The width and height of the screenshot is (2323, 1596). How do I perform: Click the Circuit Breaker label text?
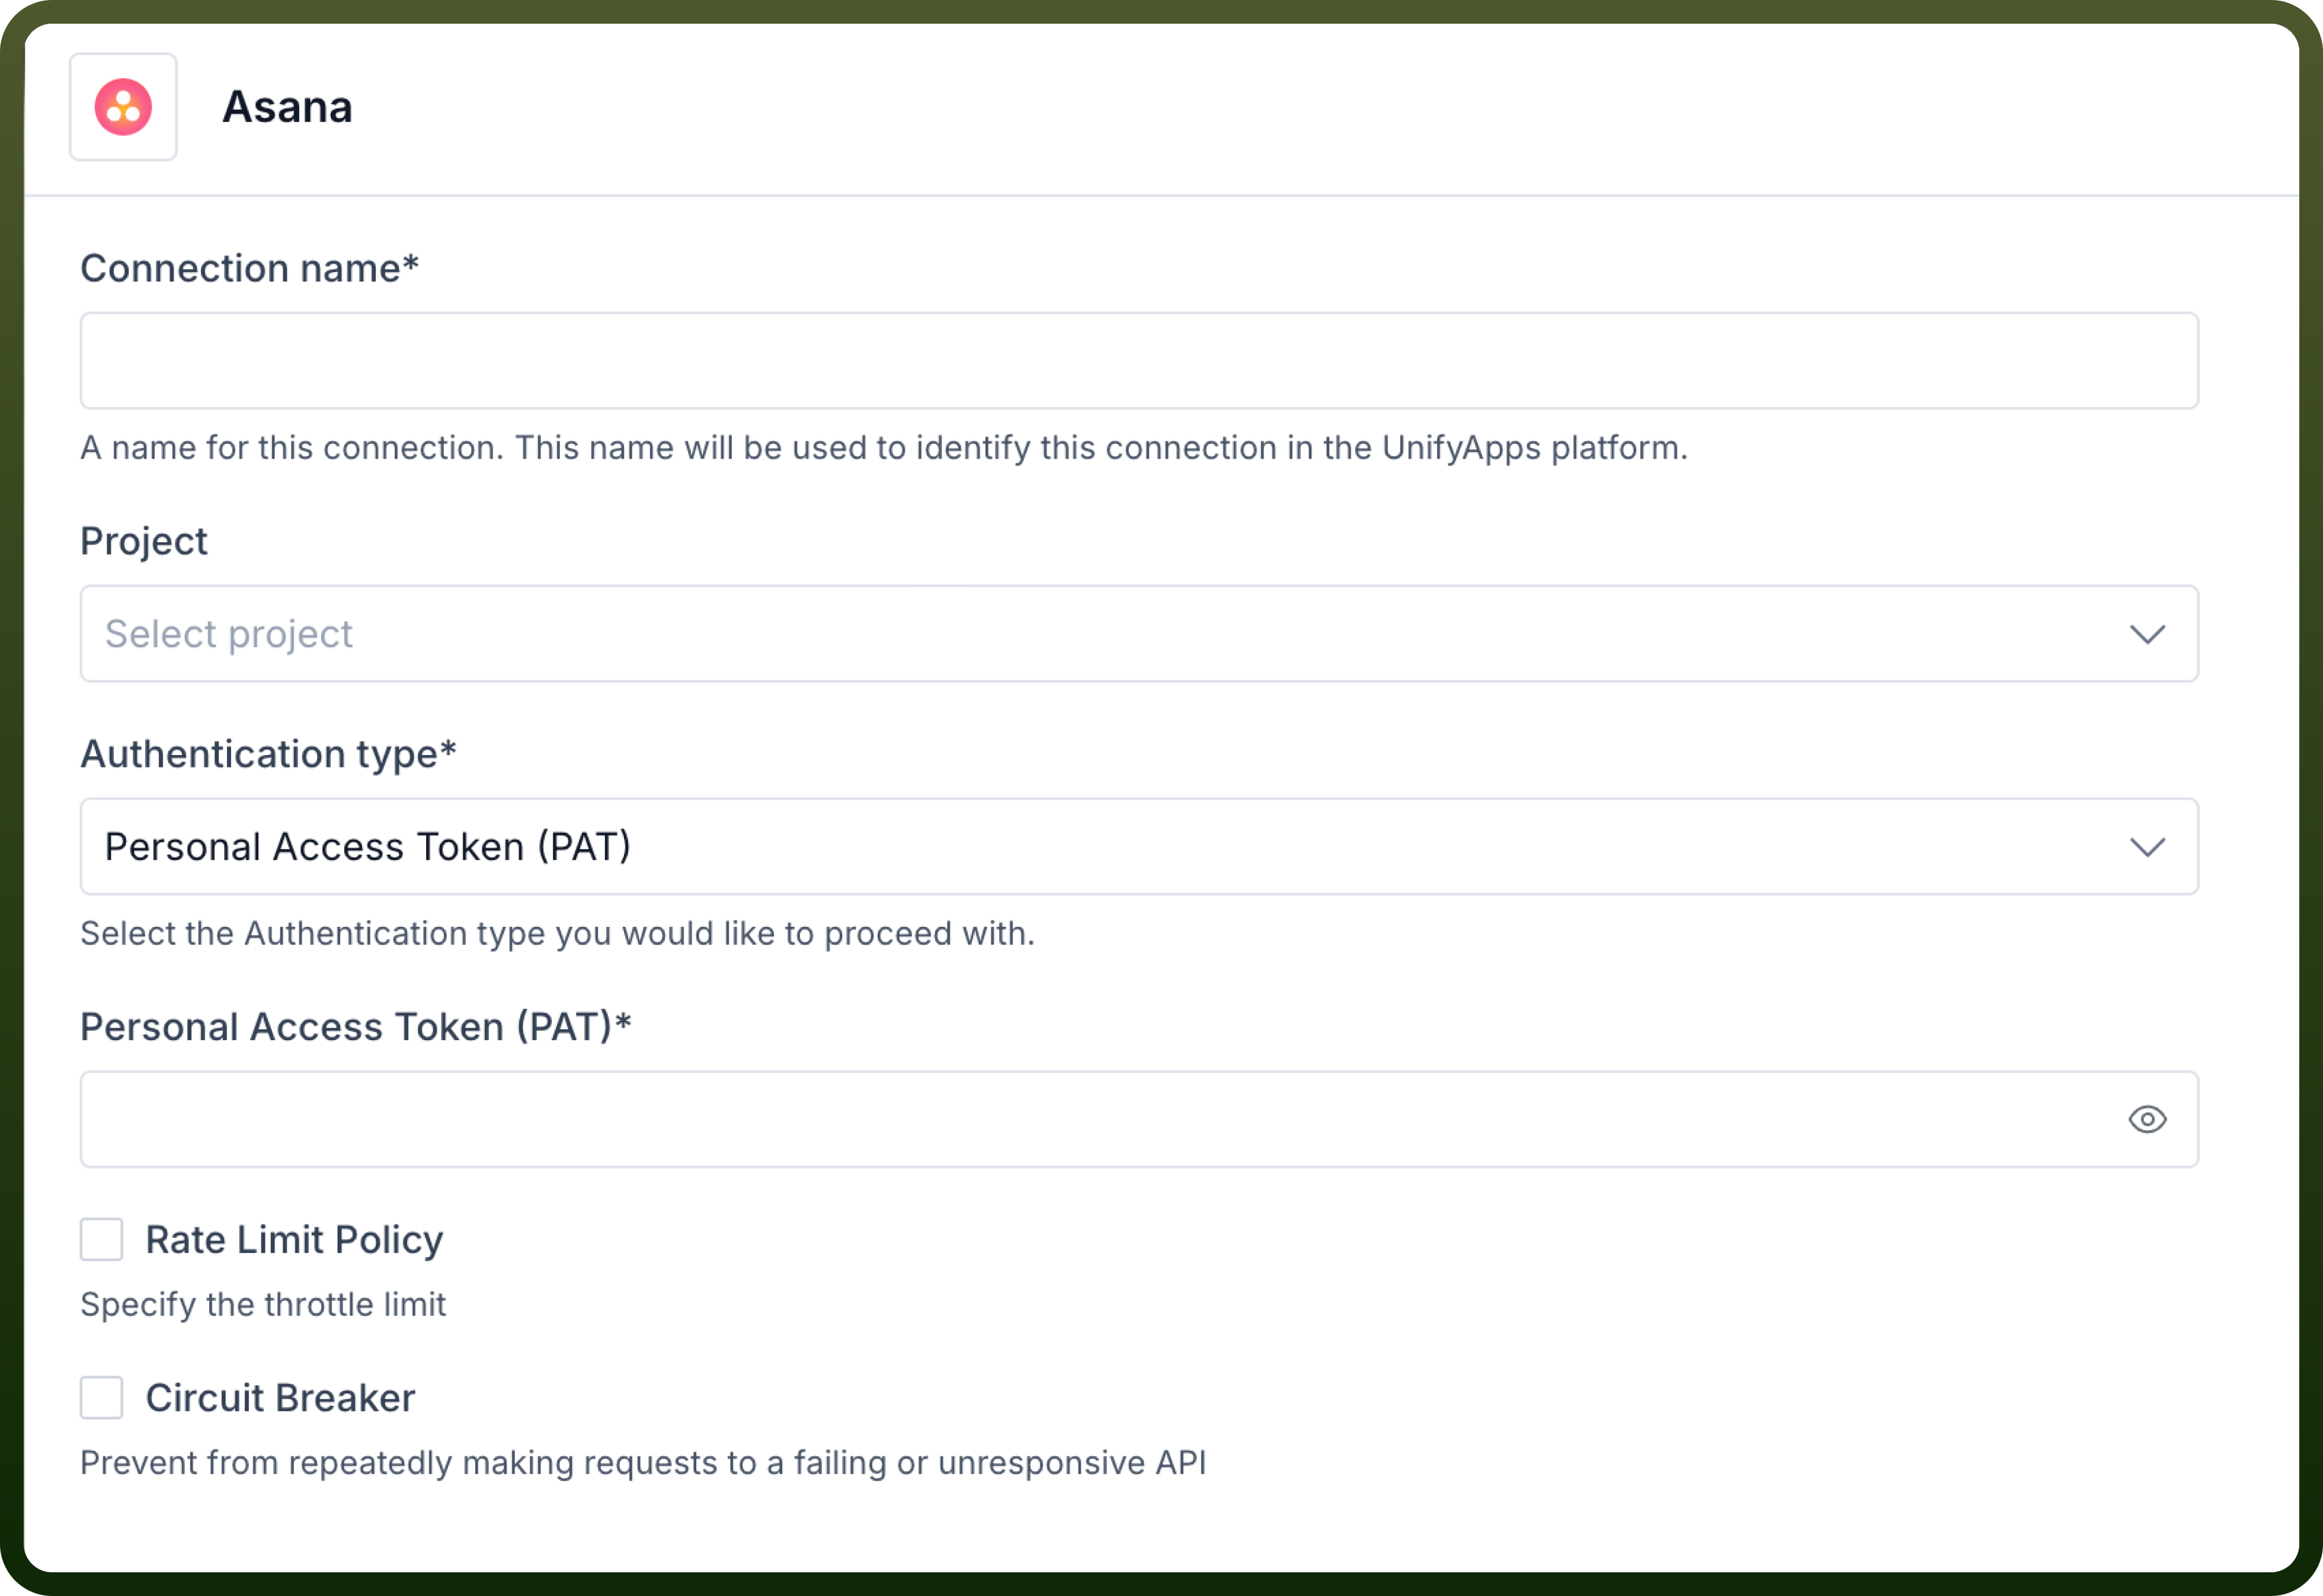(x=280, y=1398)
